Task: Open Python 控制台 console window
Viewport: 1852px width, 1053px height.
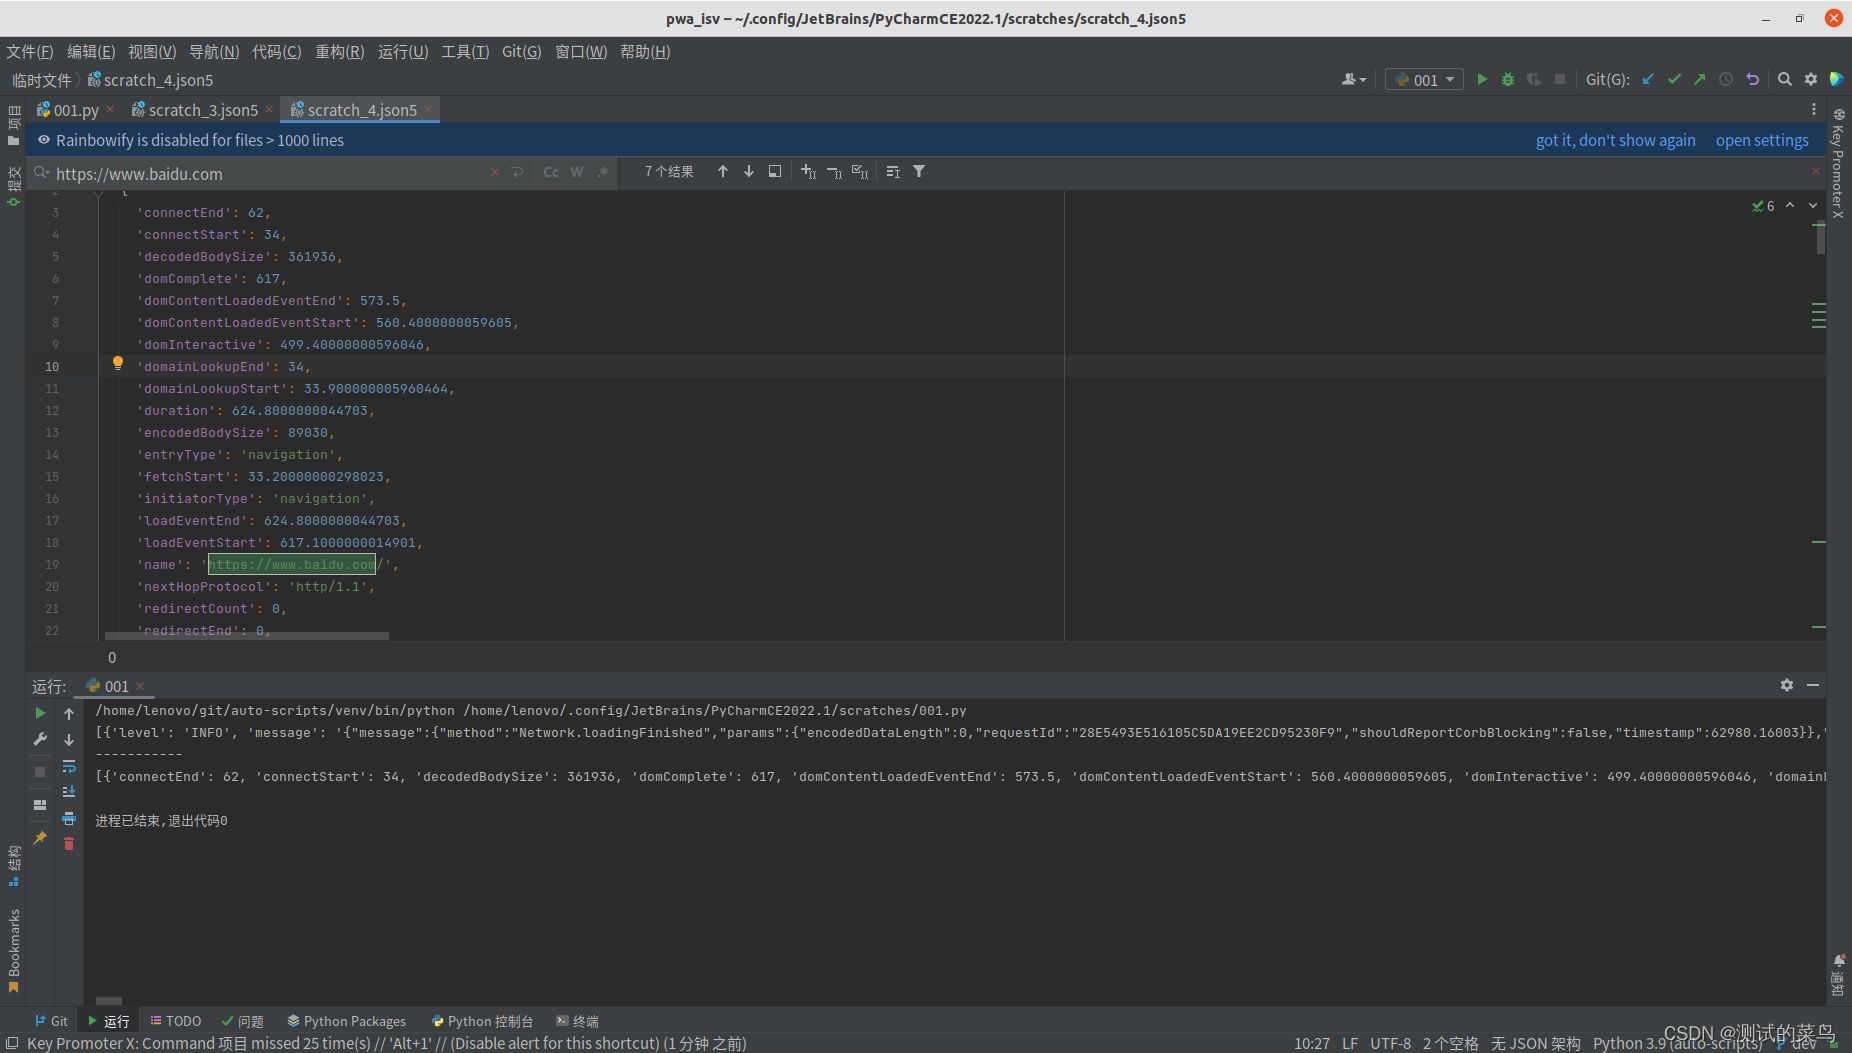Action: pos(482,1021)
